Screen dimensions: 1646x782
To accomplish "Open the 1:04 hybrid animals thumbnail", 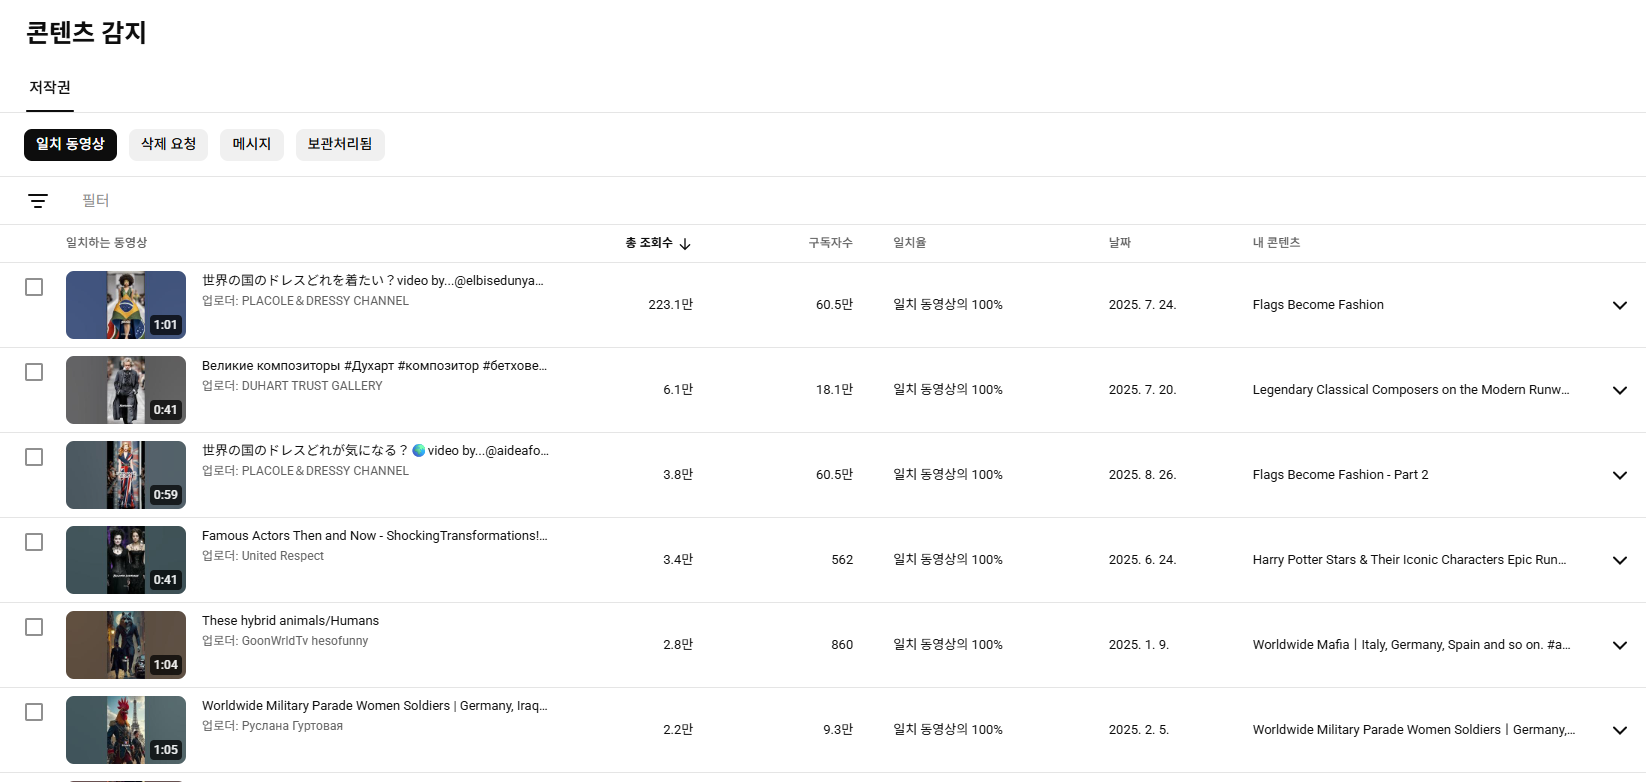I will [x=126, y=645].
